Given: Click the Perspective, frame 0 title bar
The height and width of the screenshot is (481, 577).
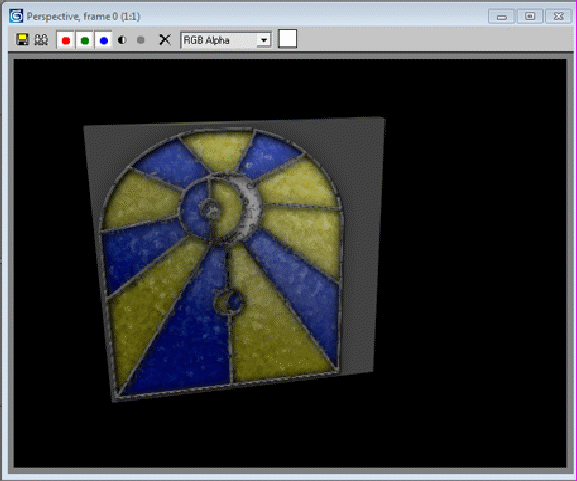Looking at the screenshot, I should pyautogui.click(x=84, y=17).
